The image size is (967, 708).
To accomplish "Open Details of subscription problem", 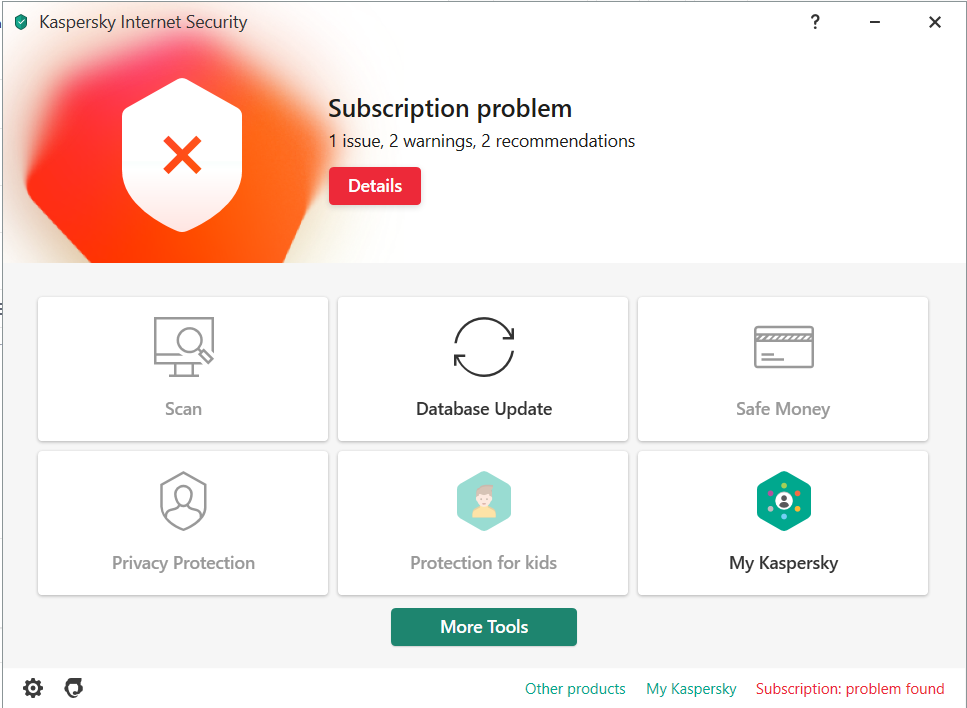I will 375,186.
